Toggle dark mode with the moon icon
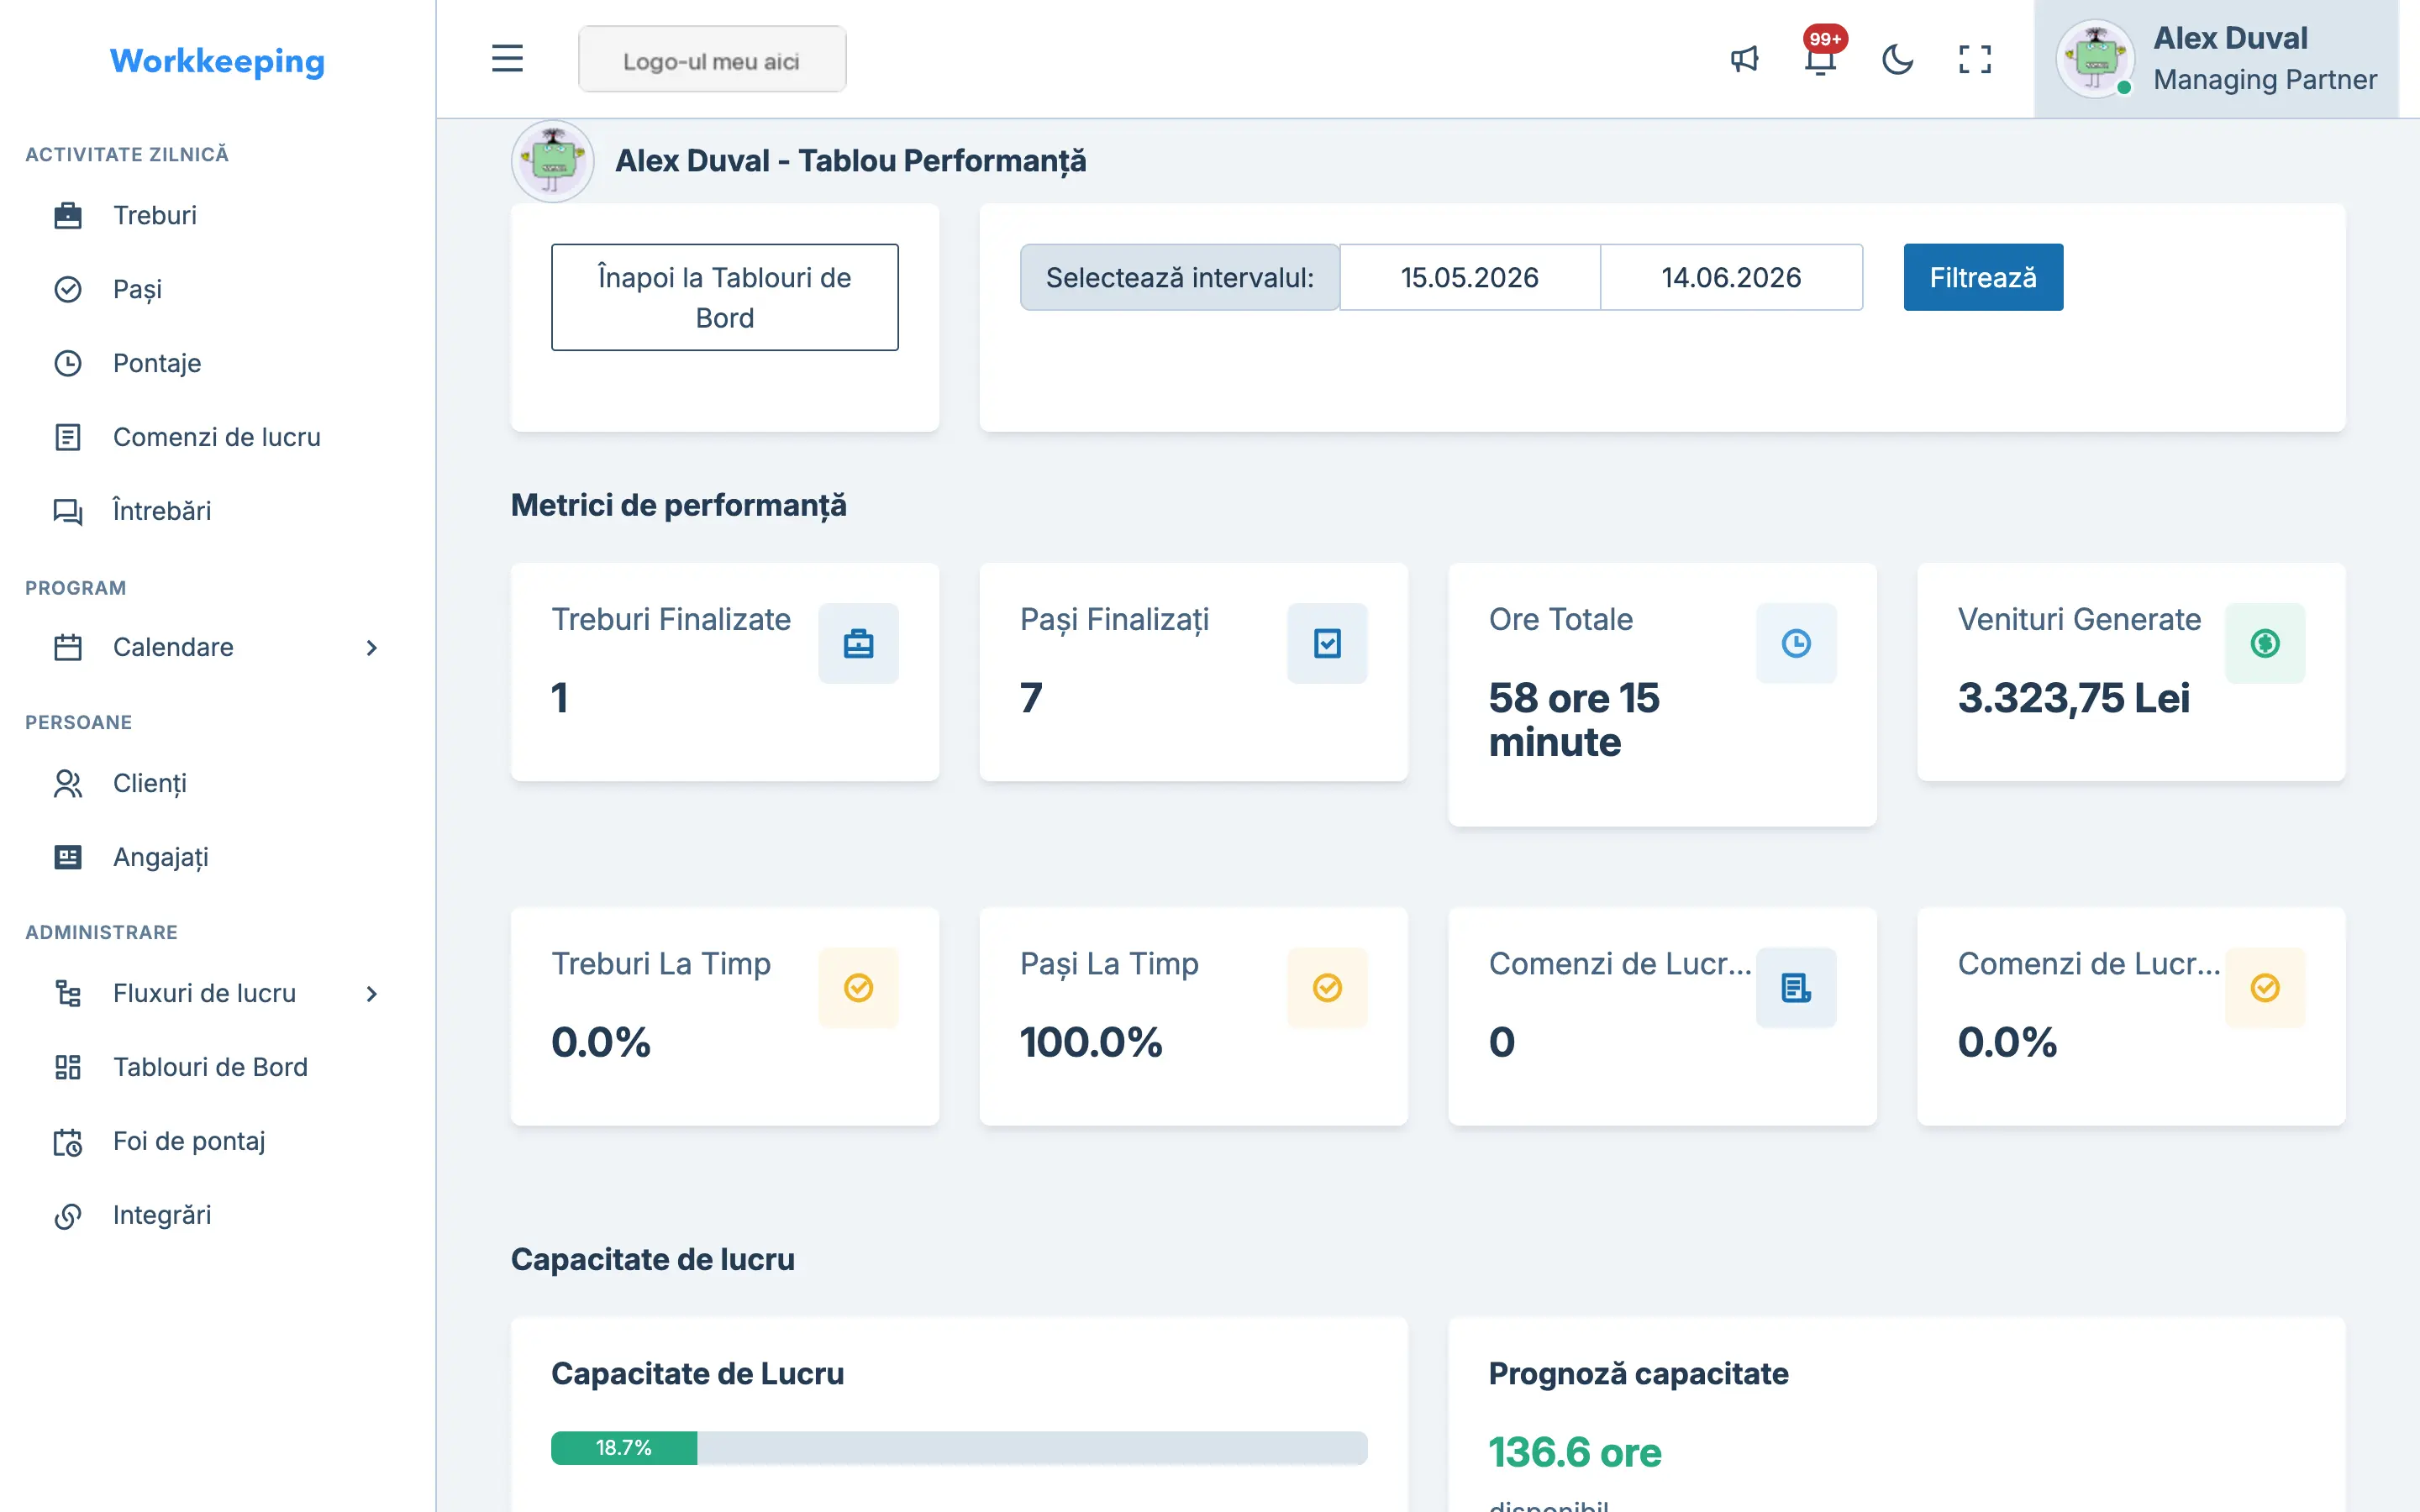The image size is (2420, 1512). tap(1897, 59)
